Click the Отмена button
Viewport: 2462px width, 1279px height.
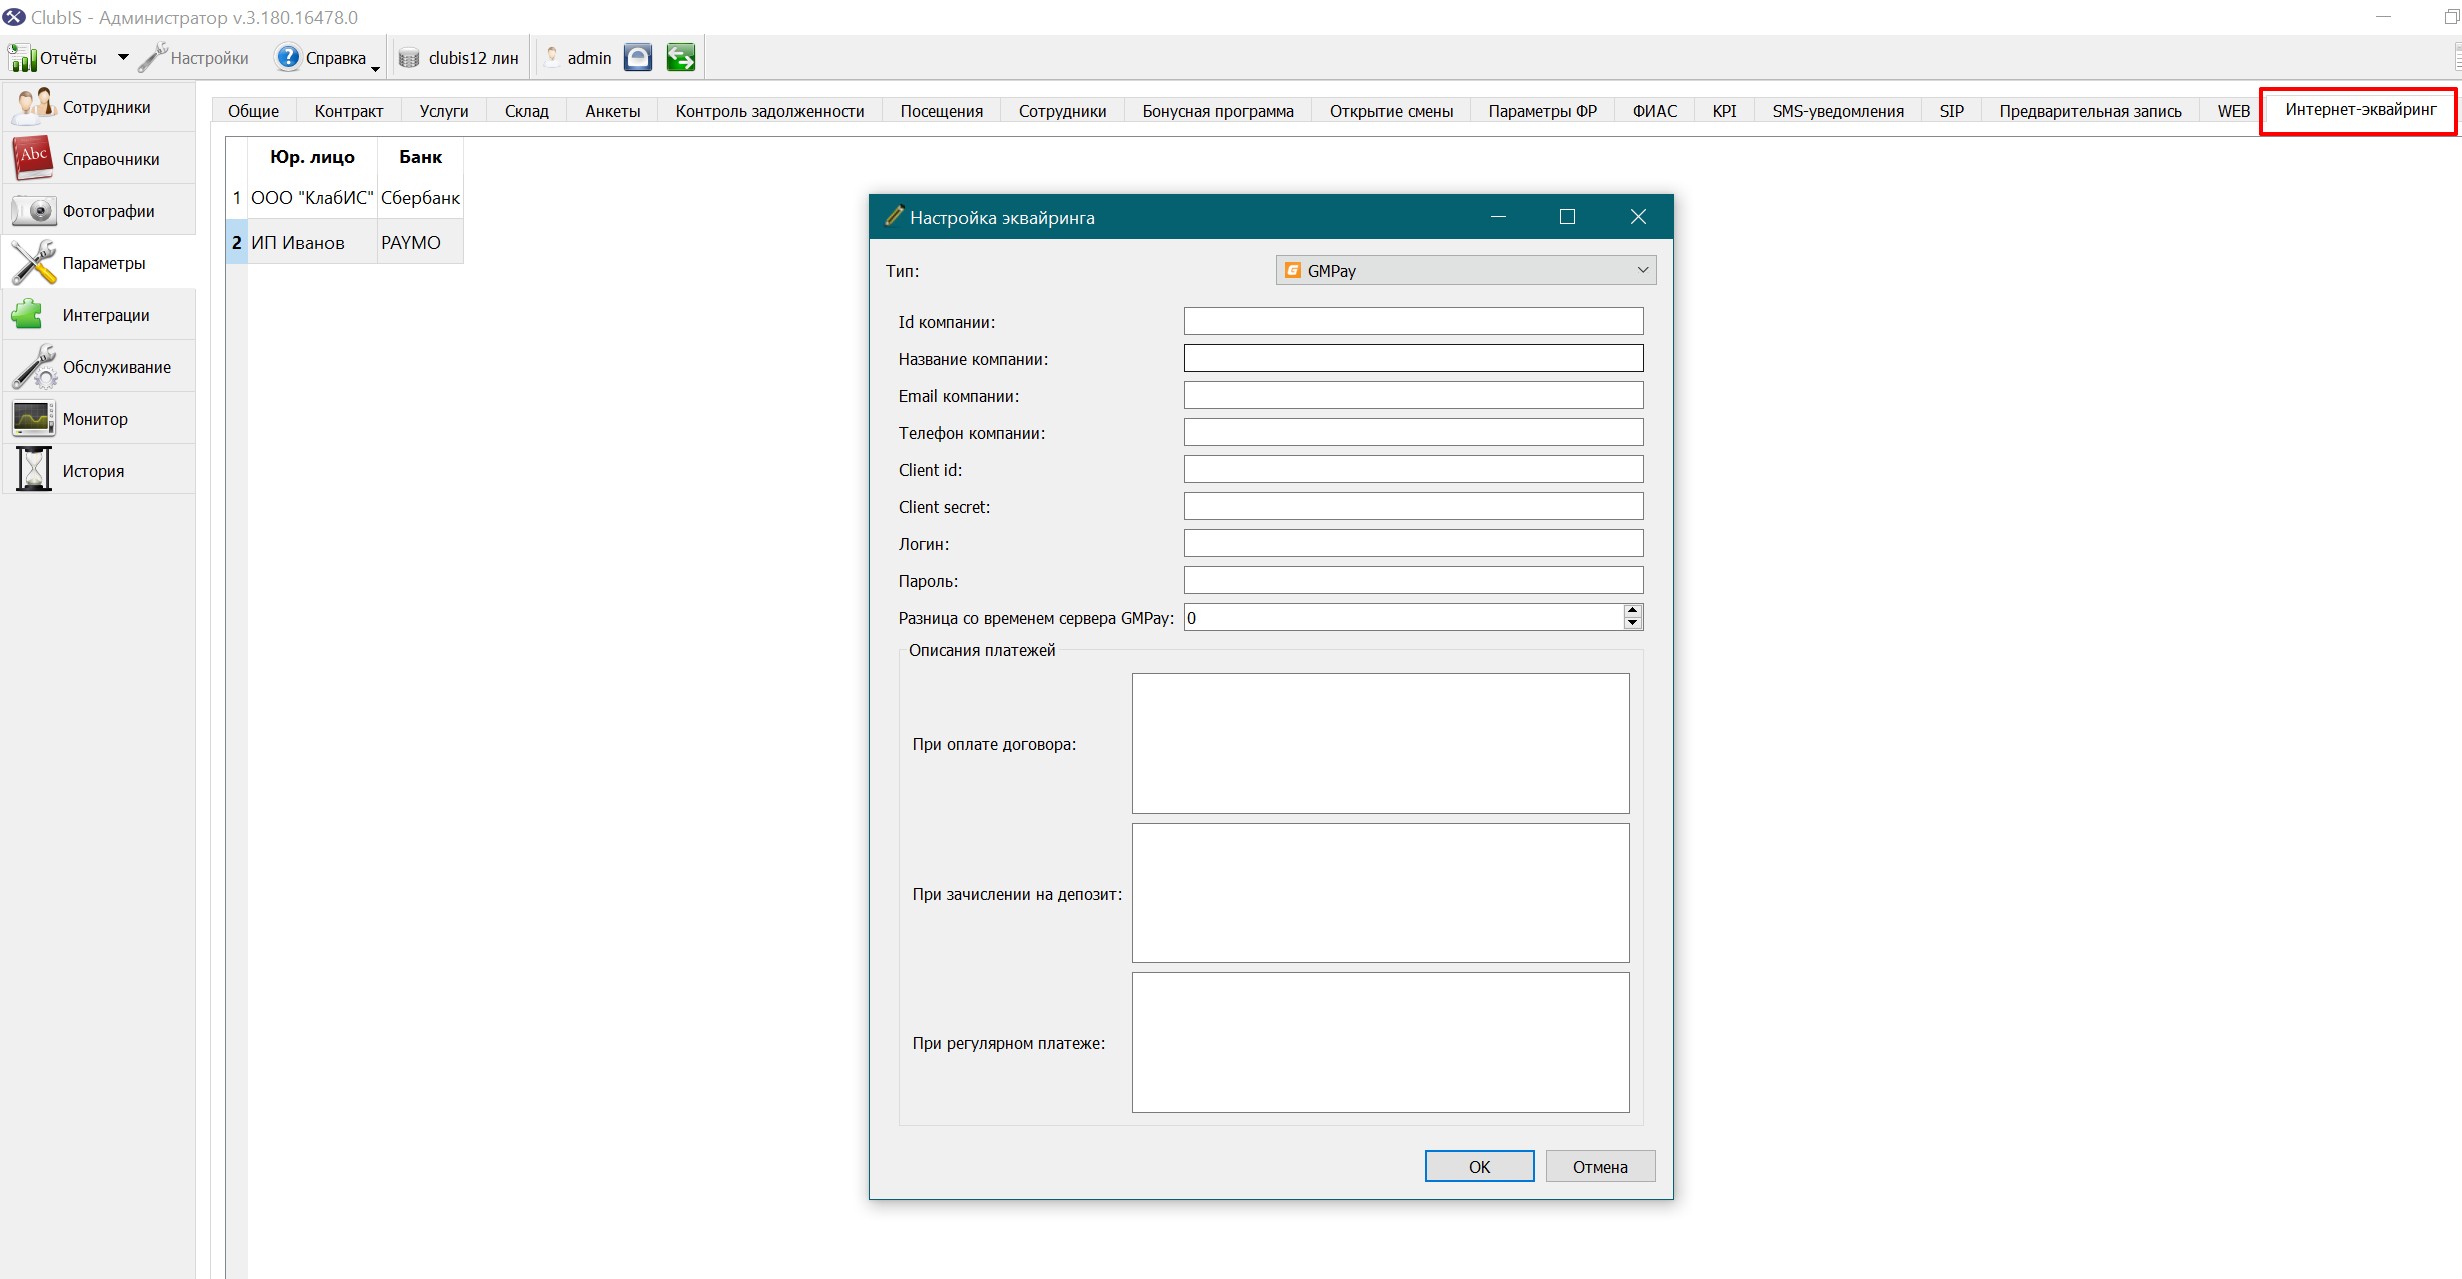[x=1600, y=1166]
